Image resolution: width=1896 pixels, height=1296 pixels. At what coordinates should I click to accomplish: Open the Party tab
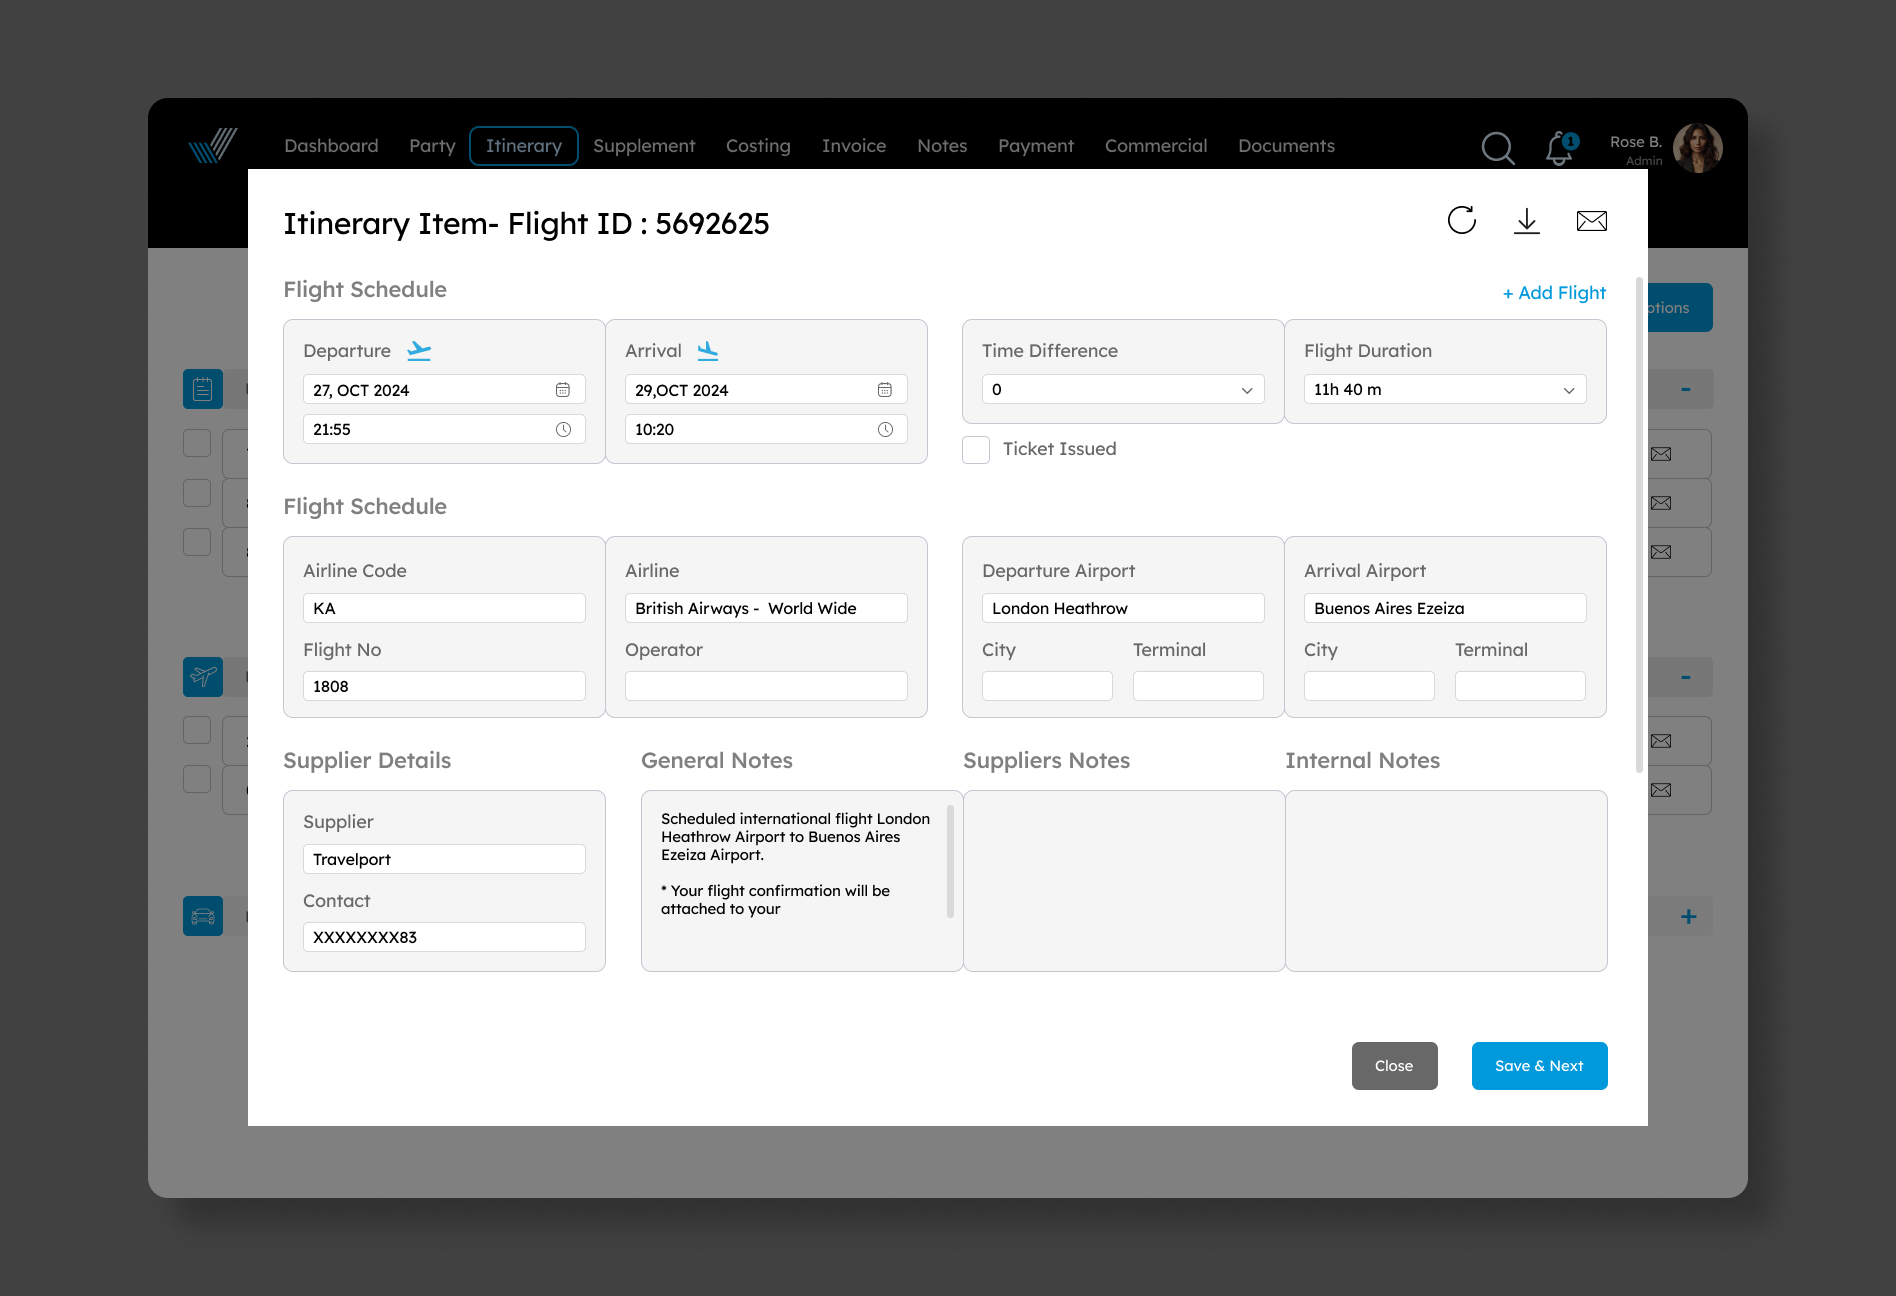432,146
